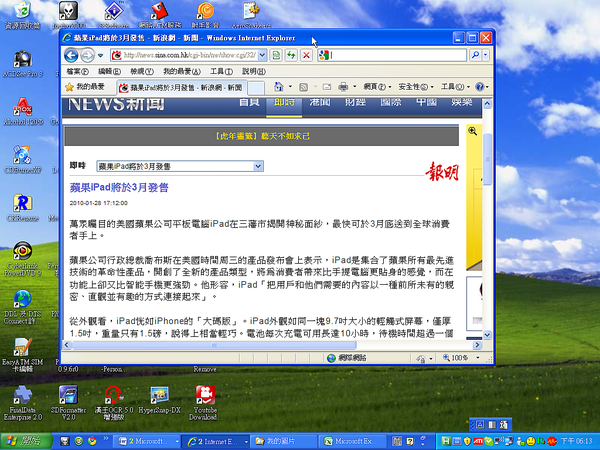Open 國際 news section

pyautogui.click(x=391, y=103)
